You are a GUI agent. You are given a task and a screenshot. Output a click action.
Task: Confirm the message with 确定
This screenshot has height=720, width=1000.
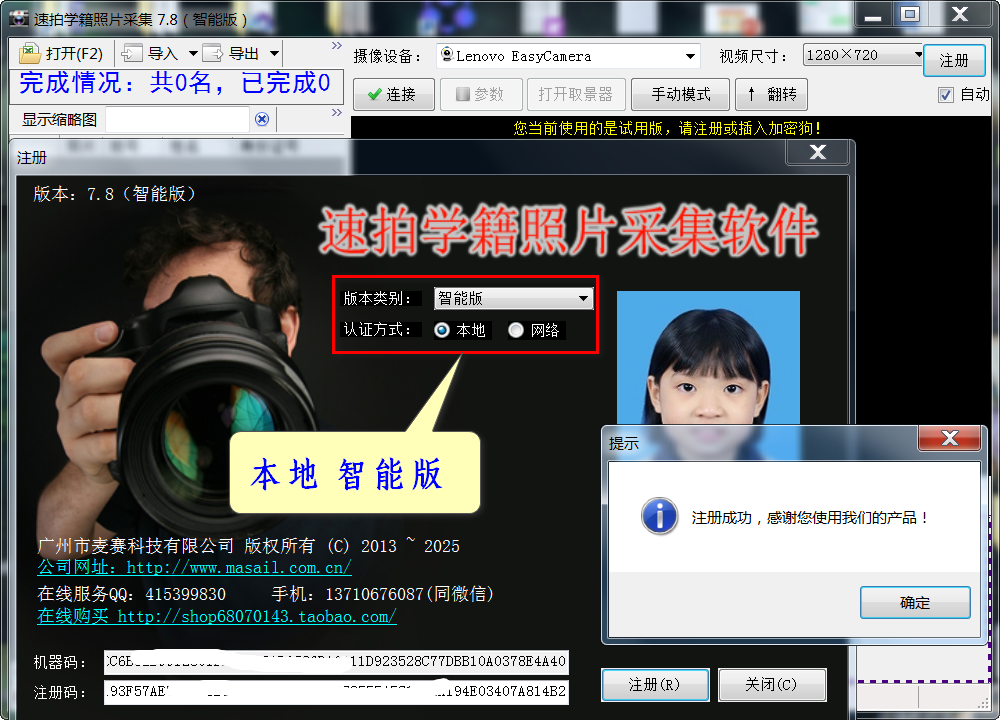tap(915, 603)
